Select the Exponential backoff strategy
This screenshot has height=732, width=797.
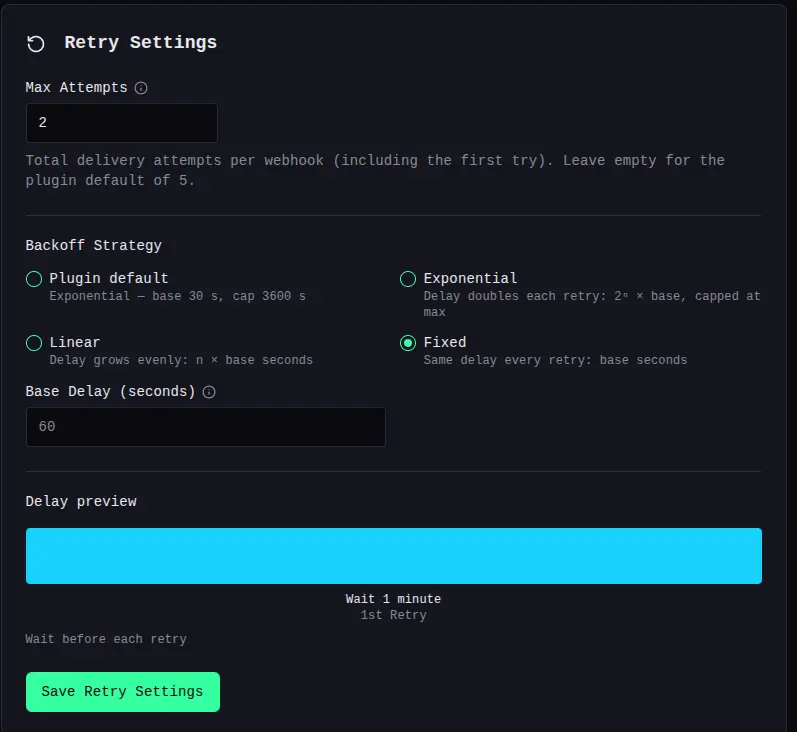(x=408, y=279)
